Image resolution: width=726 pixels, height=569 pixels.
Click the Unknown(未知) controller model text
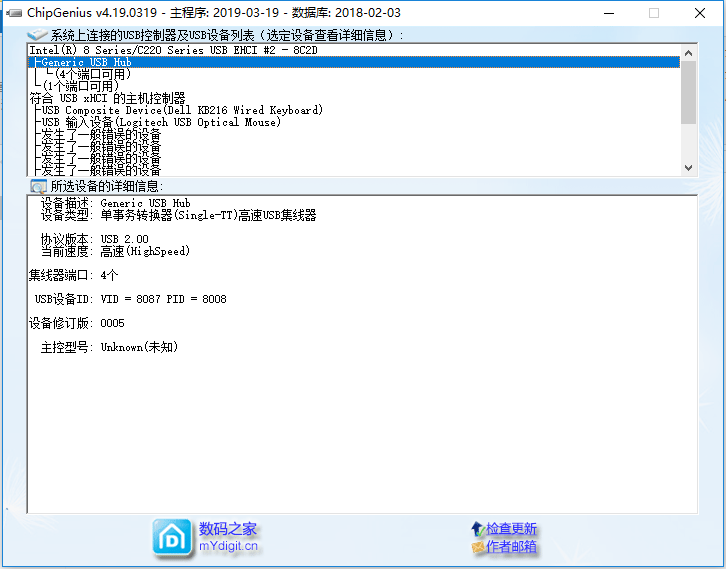pos(139,347)
